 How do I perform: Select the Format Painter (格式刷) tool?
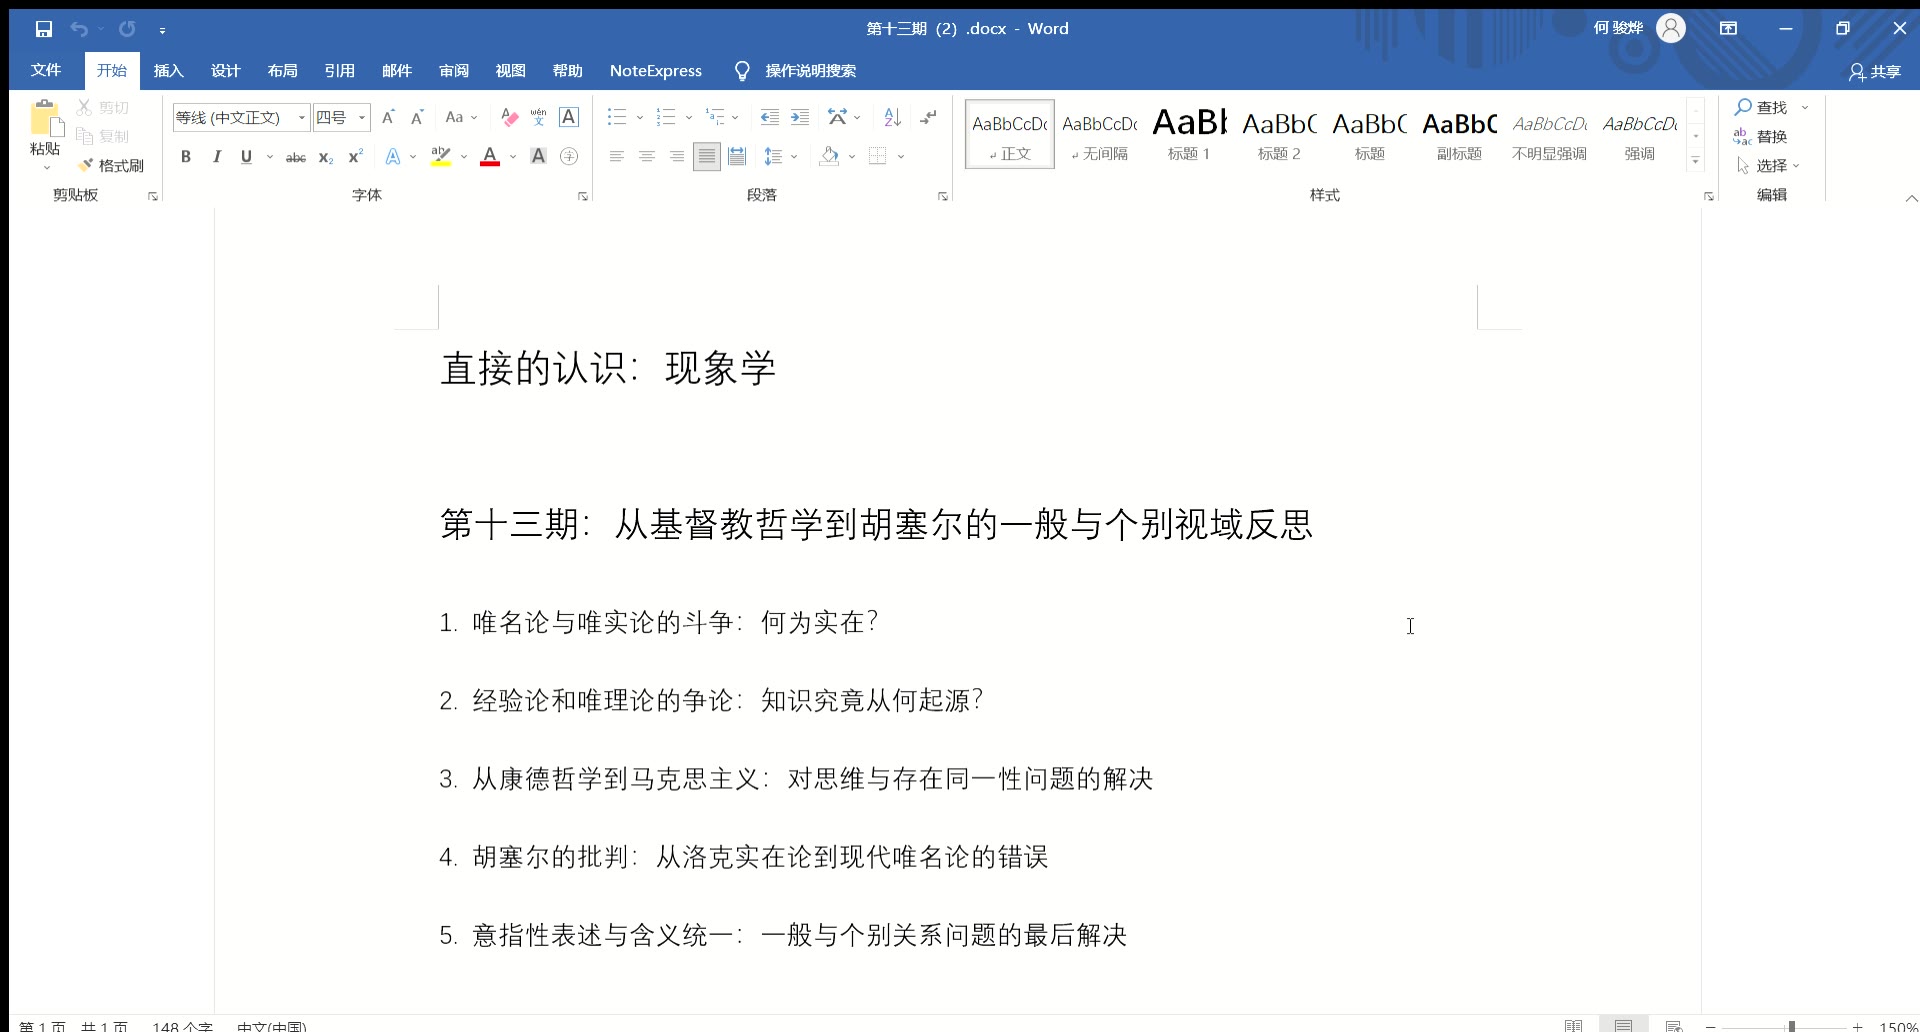(111, 166)
